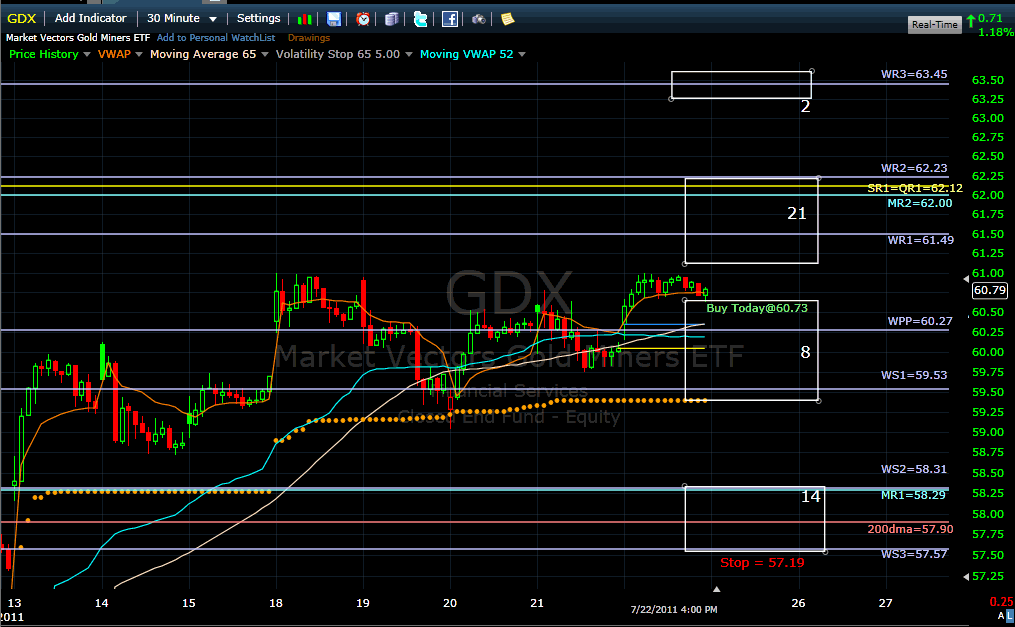1015x627 pixels.
Task: Click the 7/22/2011 4:00 PM time label
Action: [674, 610]
